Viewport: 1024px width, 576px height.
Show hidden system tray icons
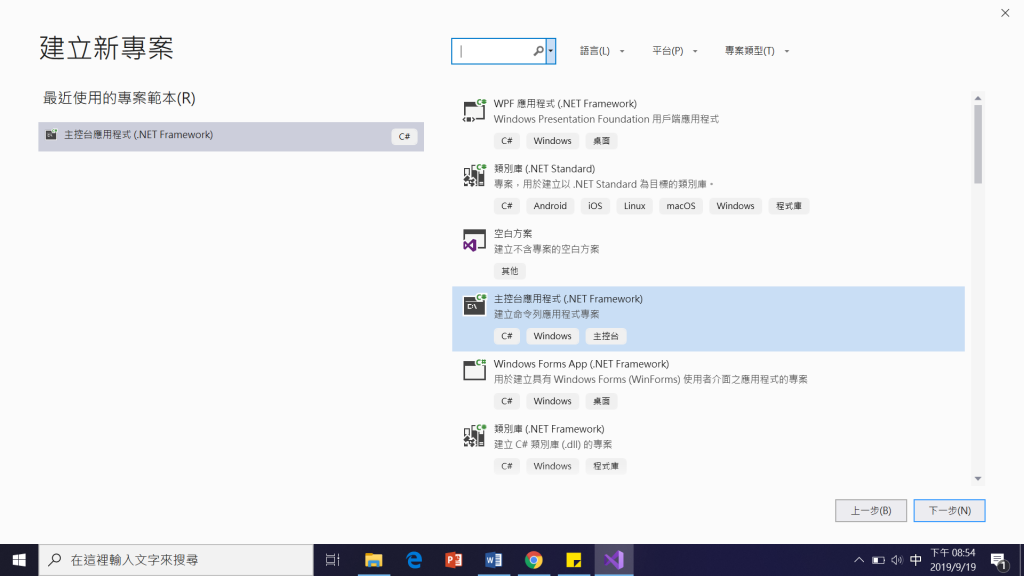coord(859,560)
